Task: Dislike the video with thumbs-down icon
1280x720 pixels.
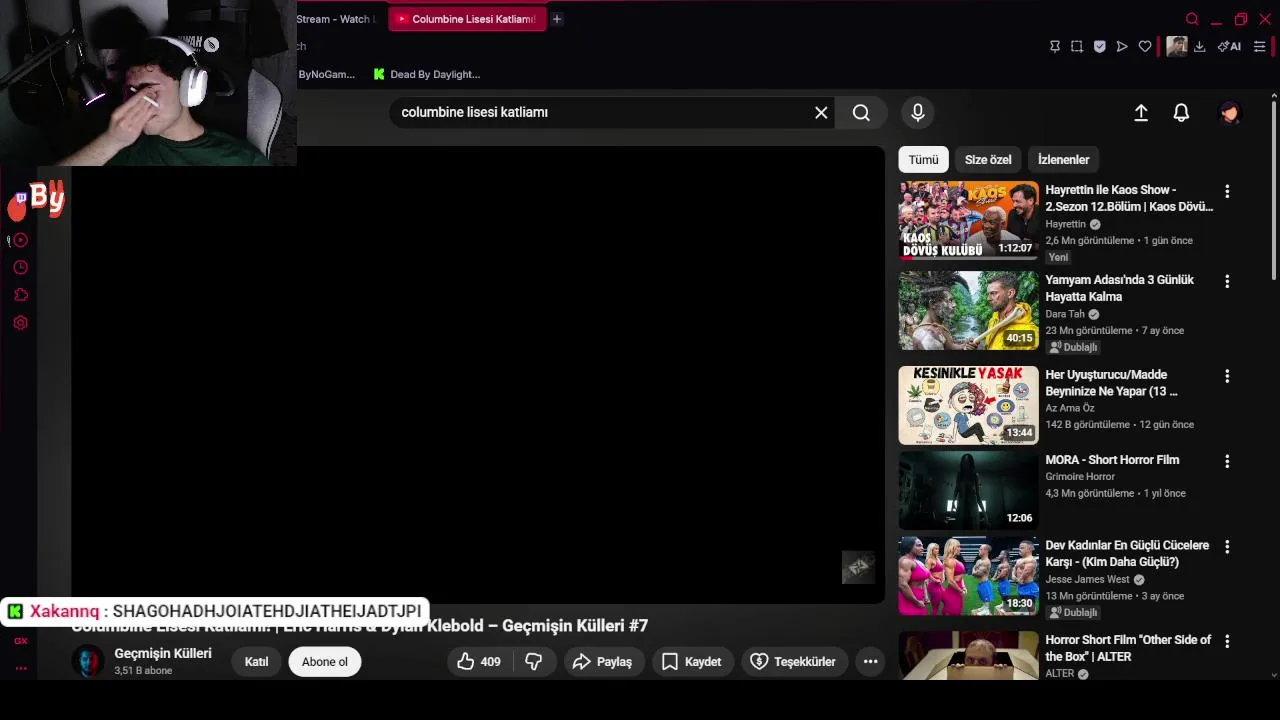Action: pyautogui.click(x=534, y=662)
